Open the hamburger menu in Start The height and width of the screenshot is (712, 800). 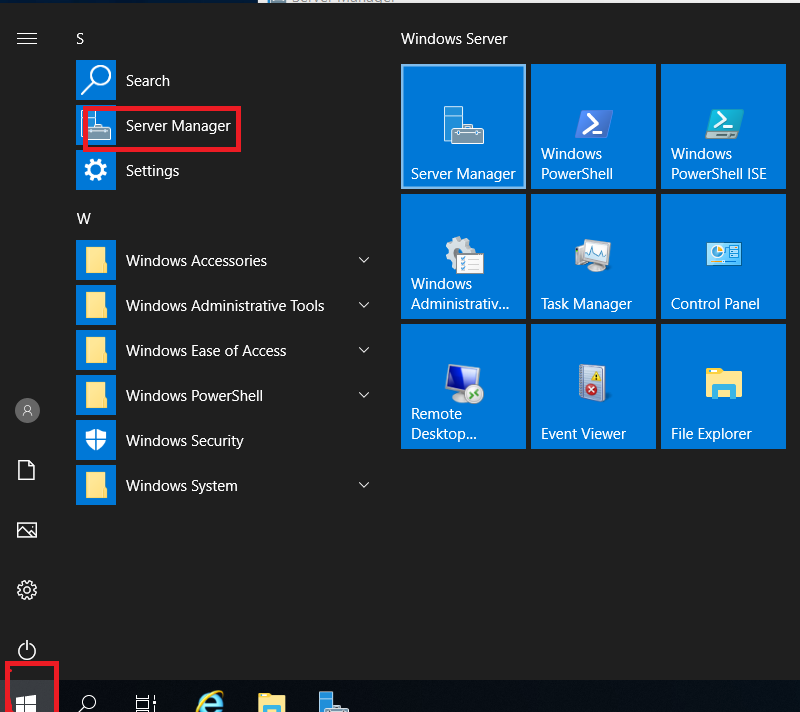click(27, 39)
